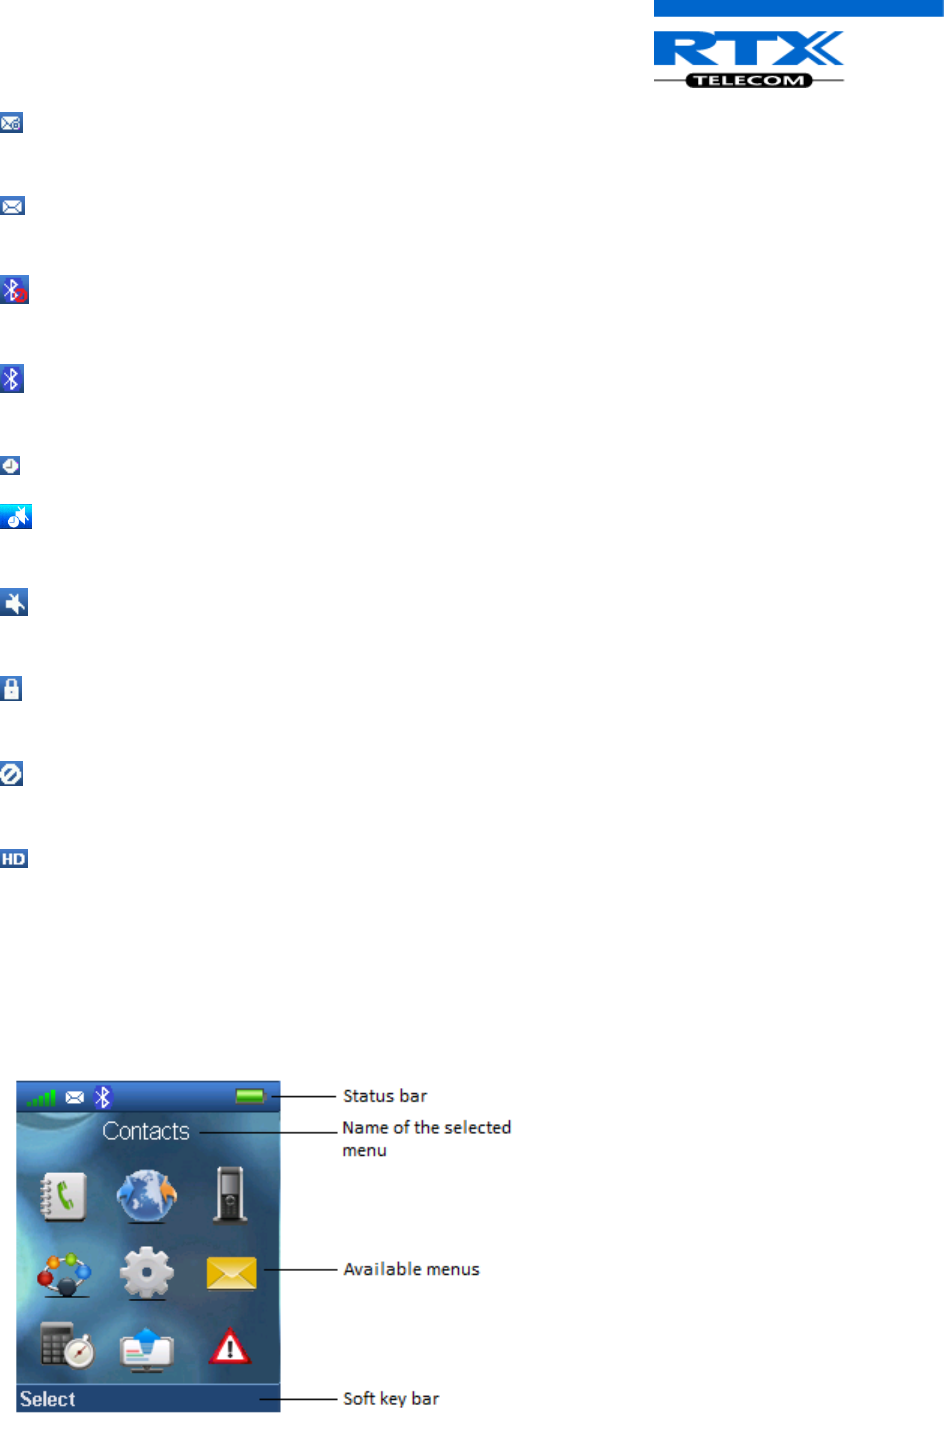Open the yellow envelope Messaging menu icon

(x=231, y=1273)
